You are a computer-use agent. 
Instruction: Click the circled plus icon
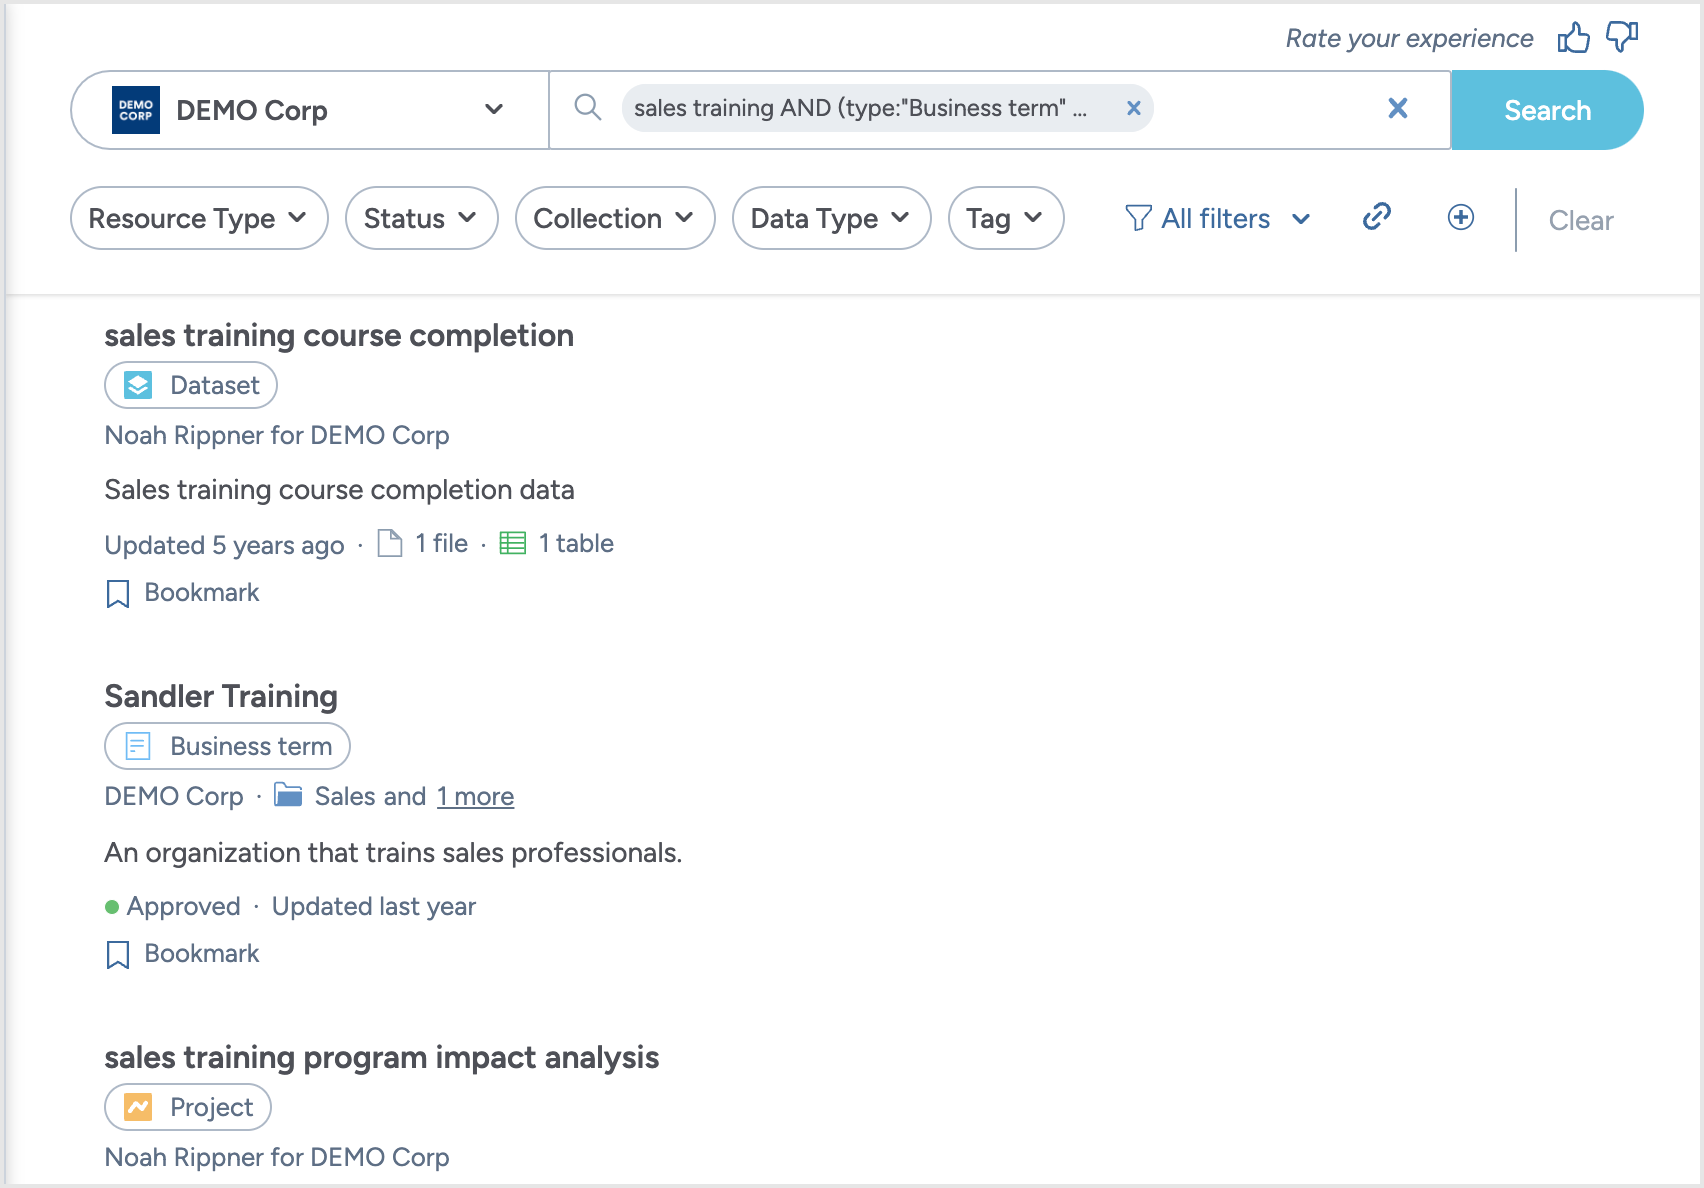1461,217
